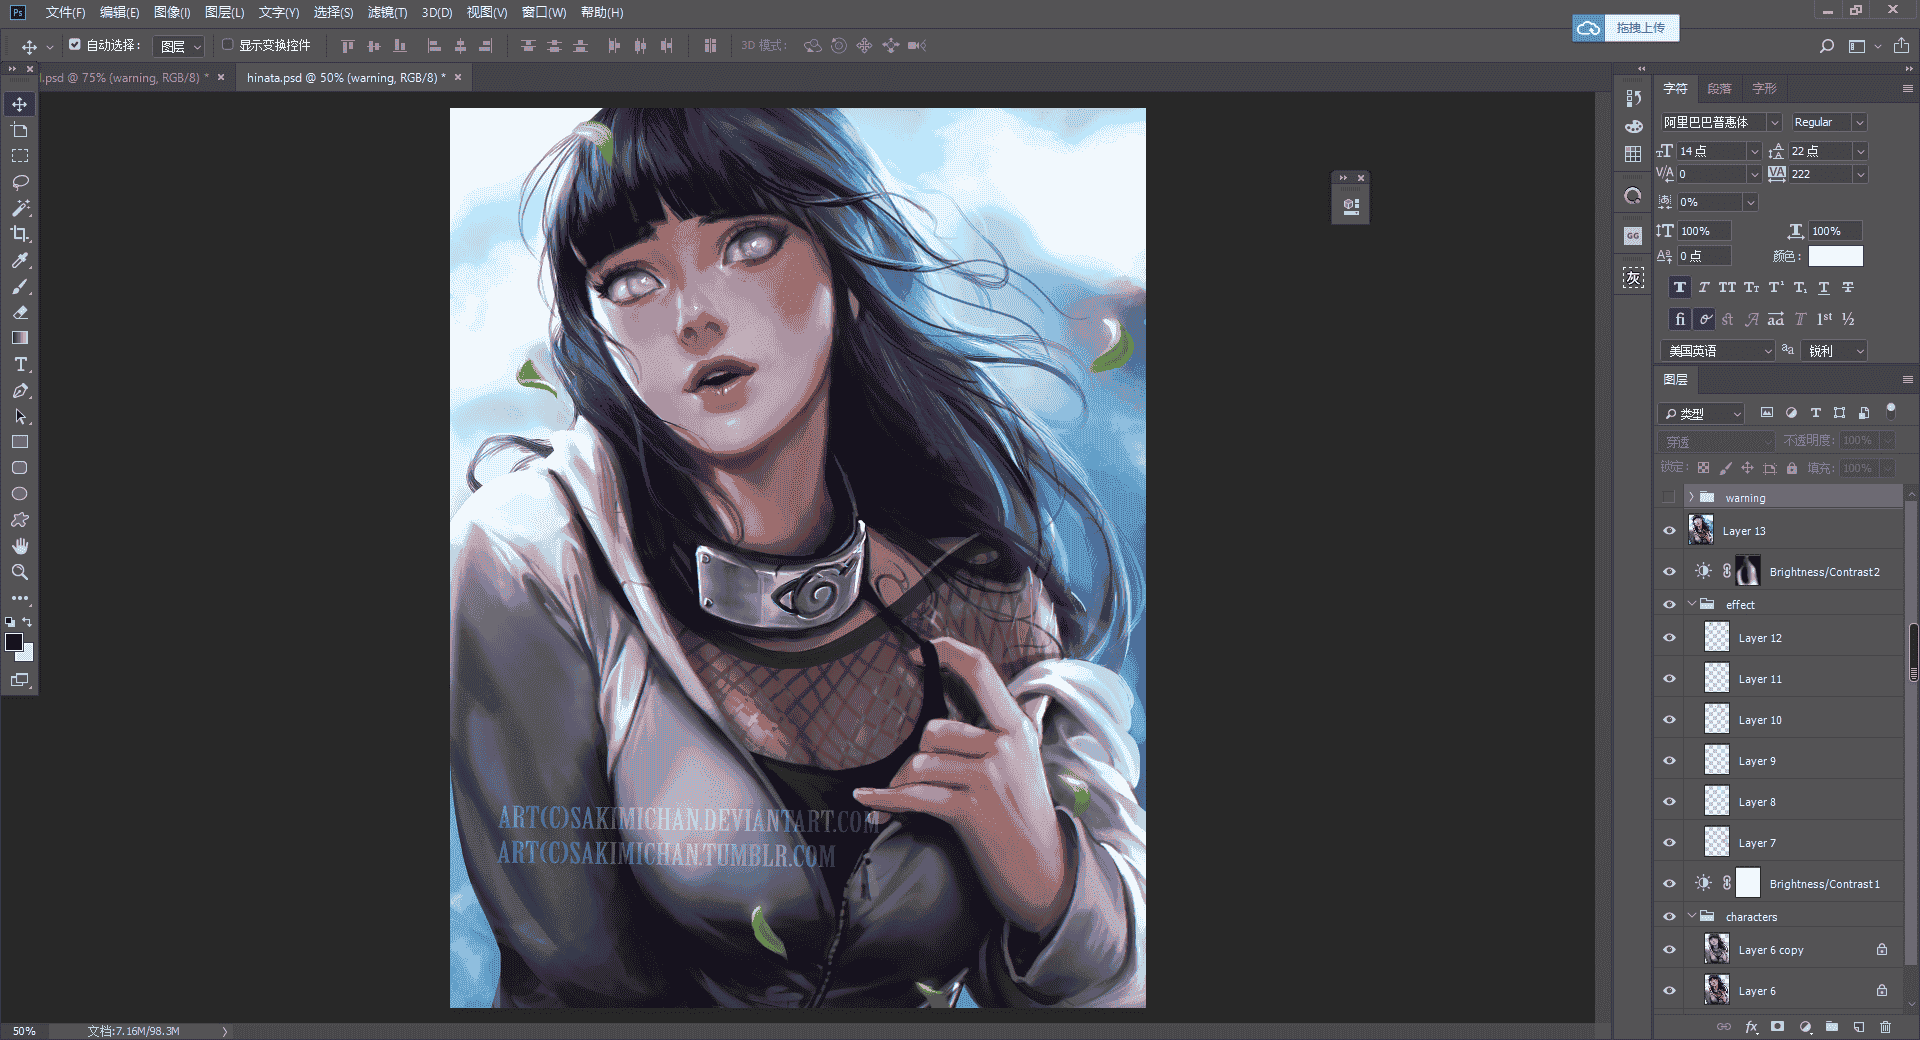Select the Gradient tool
1920x1040 pixels.
(20, 338)
